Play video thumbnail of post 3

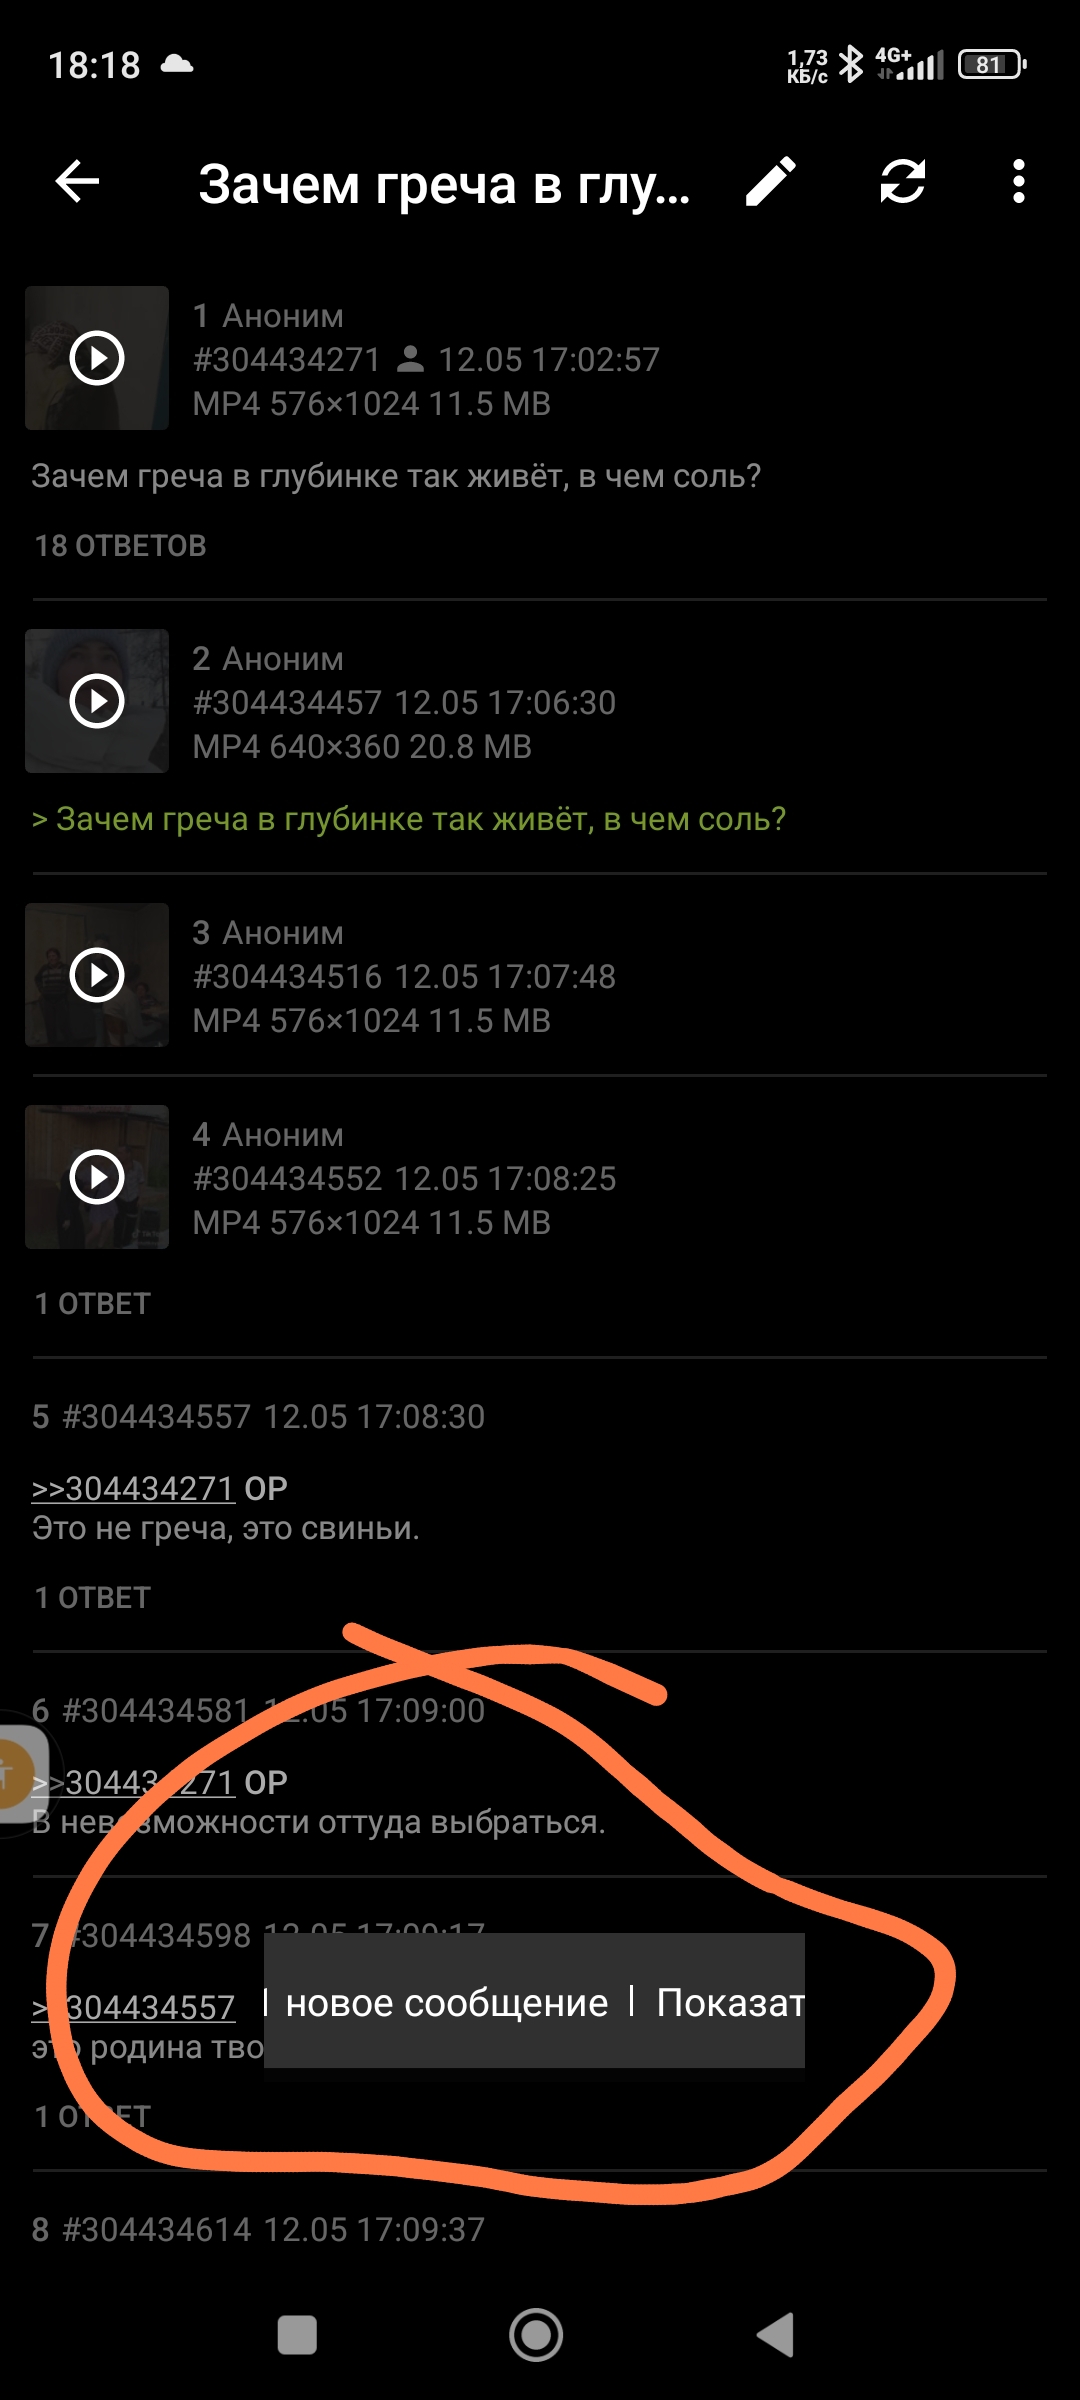tap(97, 975)
